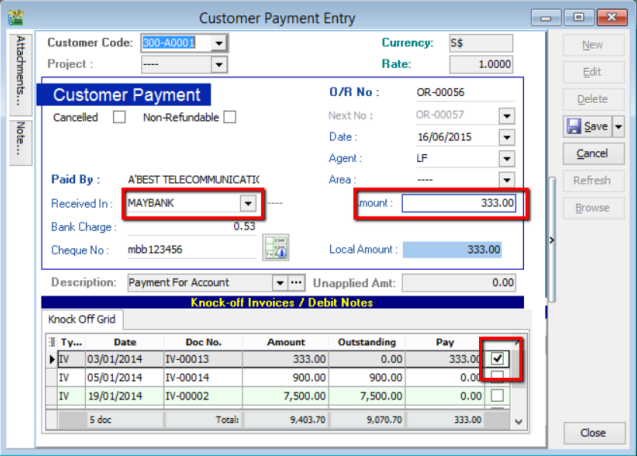Open the Customer Code dropdown

pyautogui.click(x=218, y=43)
